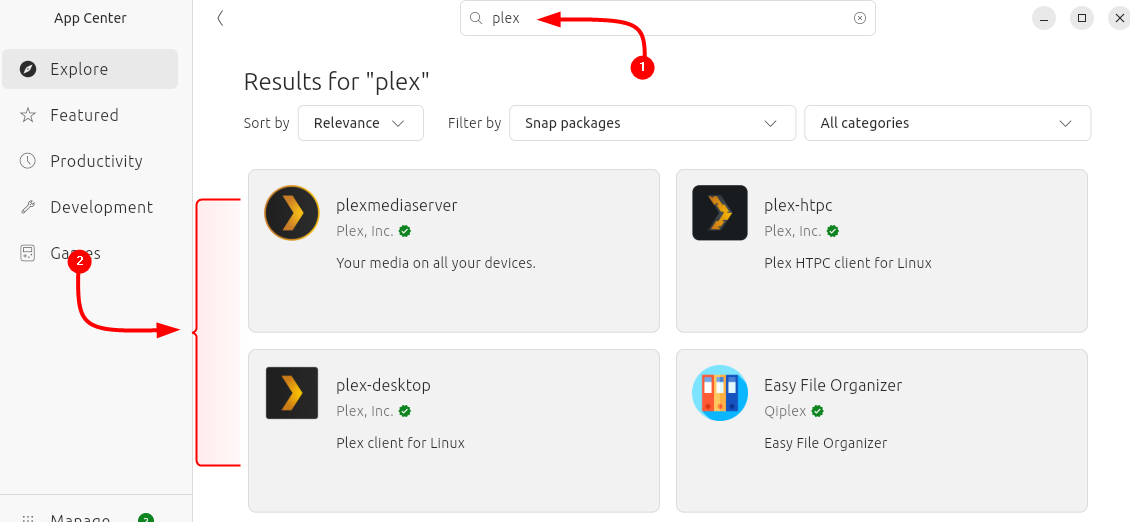Viewport: 1130px width, 522px height.
Task: Click the plexmediaserver app icon
Action: (292, 213)
